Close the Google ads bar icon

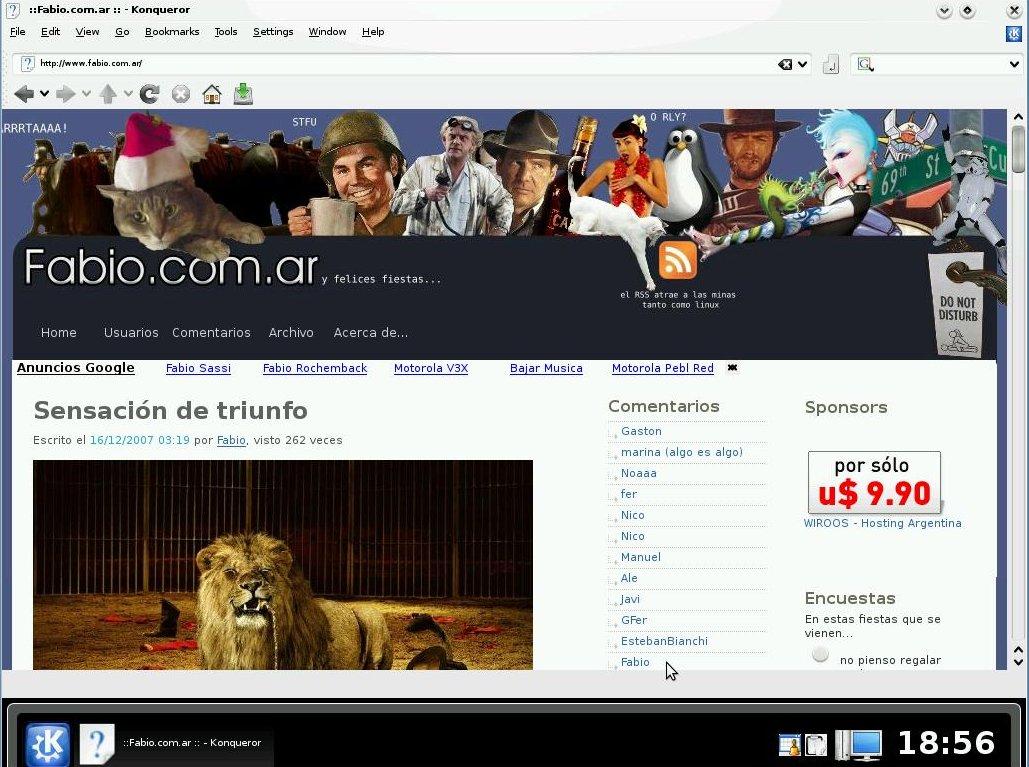click(732, 367)
